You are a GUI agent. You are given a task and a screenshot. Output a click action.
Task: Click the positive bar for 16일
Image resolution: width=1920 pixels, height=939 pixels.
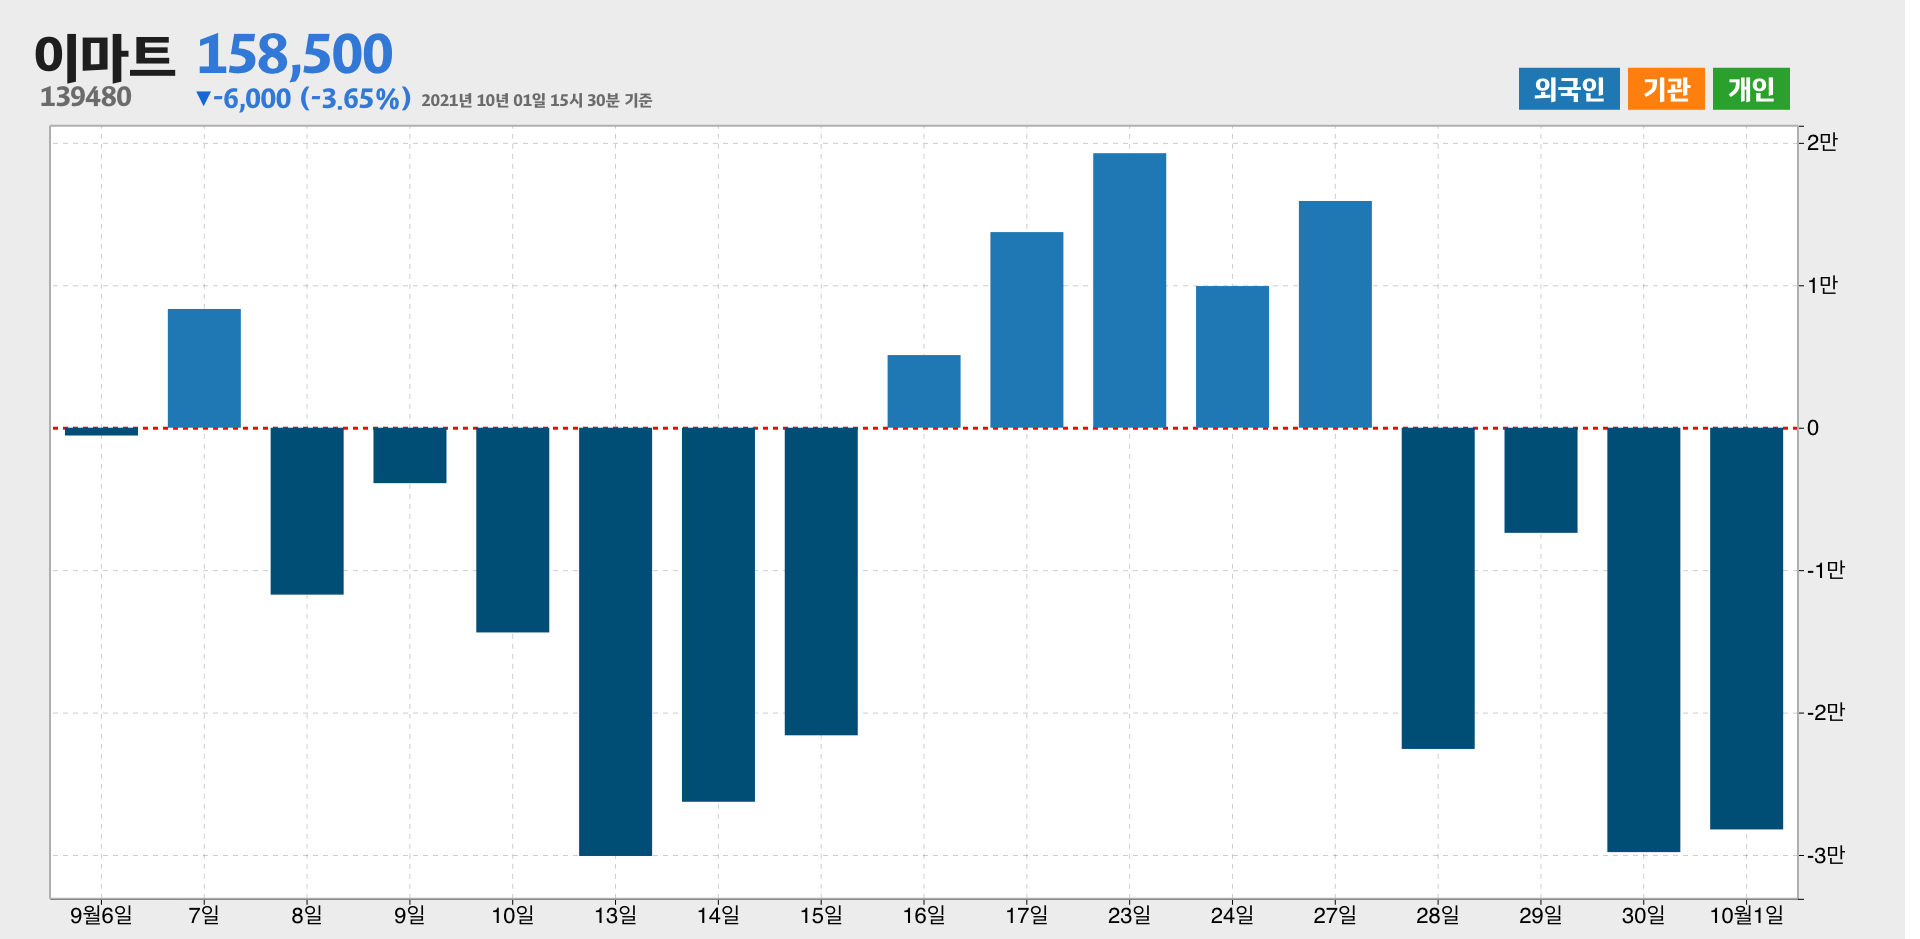[x=924, y=391]
